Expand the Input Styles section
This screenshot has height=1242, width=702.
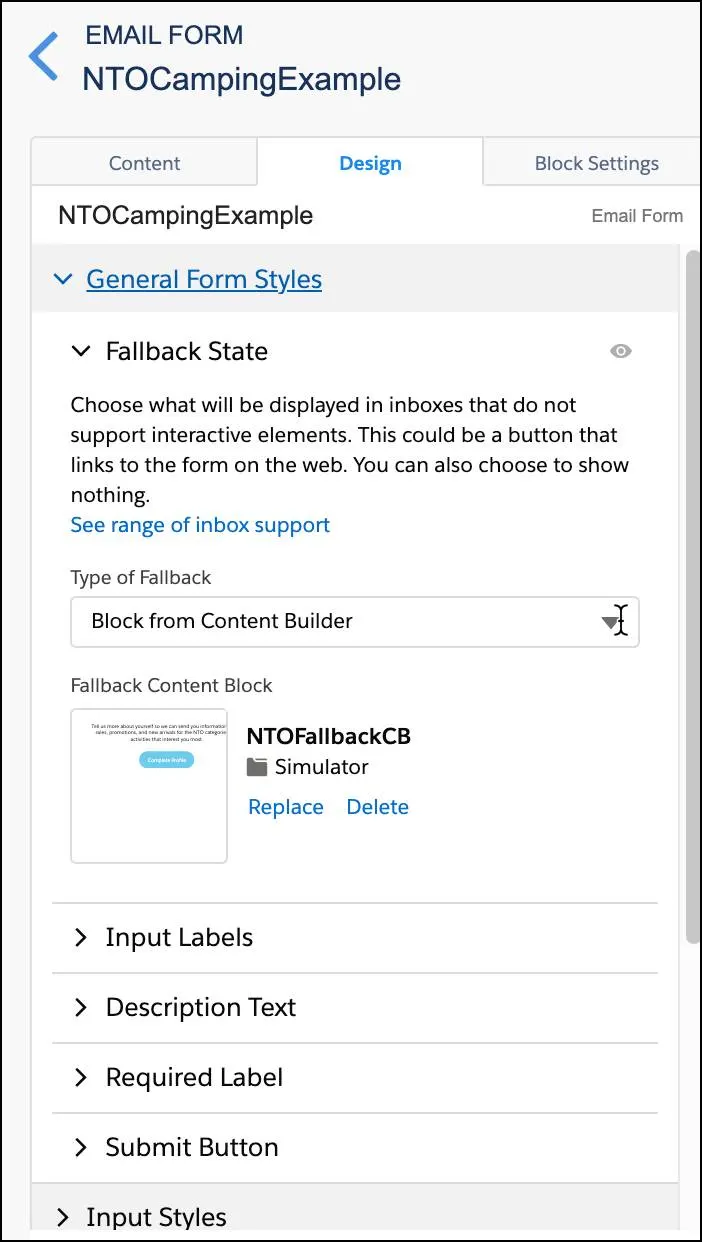[x=63, y=1217]
